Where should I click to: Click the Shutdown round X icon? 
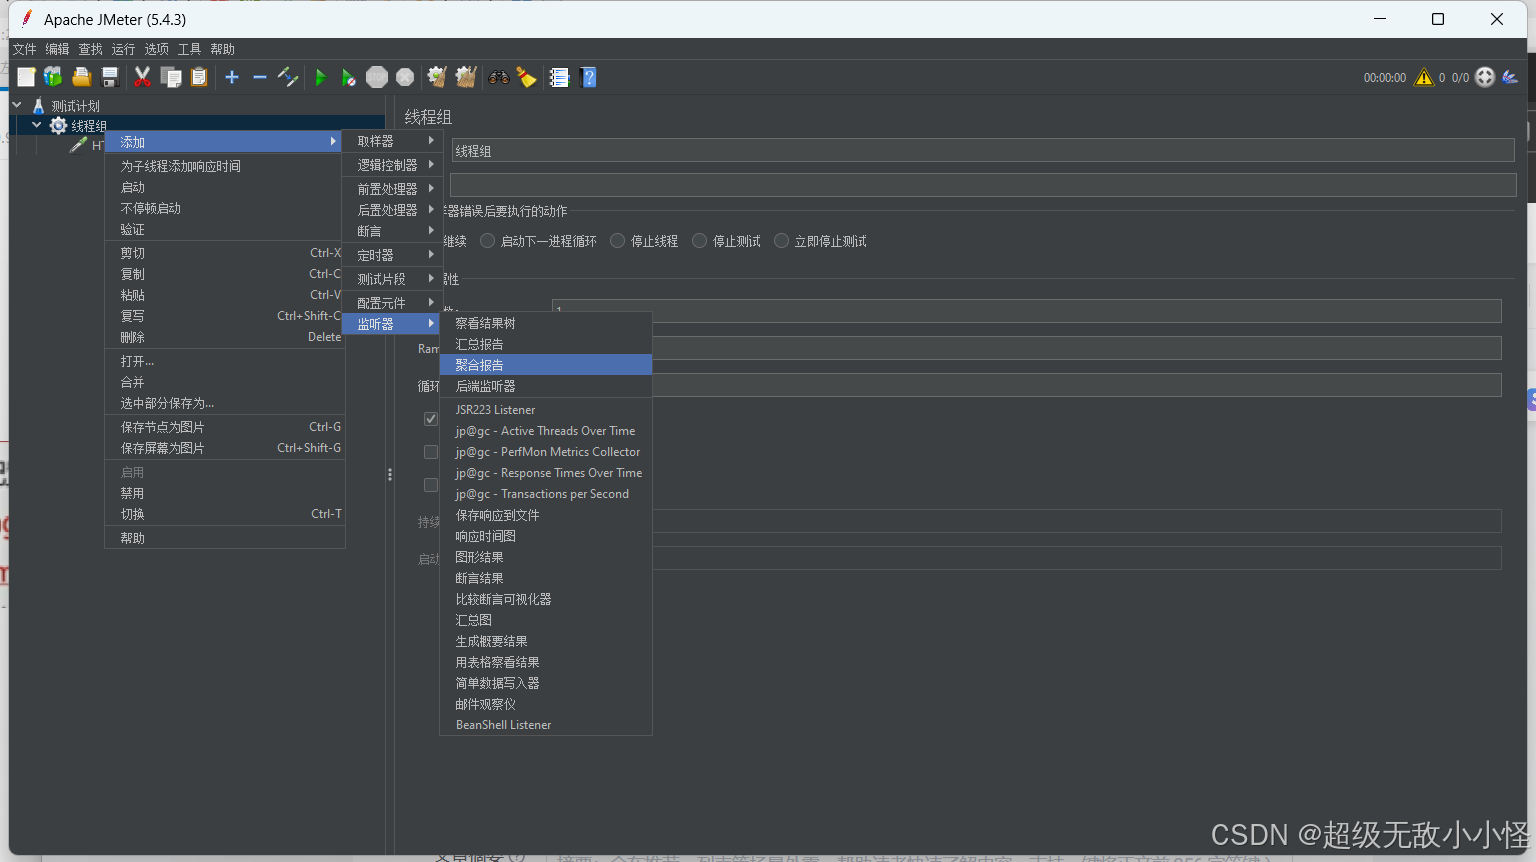click(x=405, y=77)
